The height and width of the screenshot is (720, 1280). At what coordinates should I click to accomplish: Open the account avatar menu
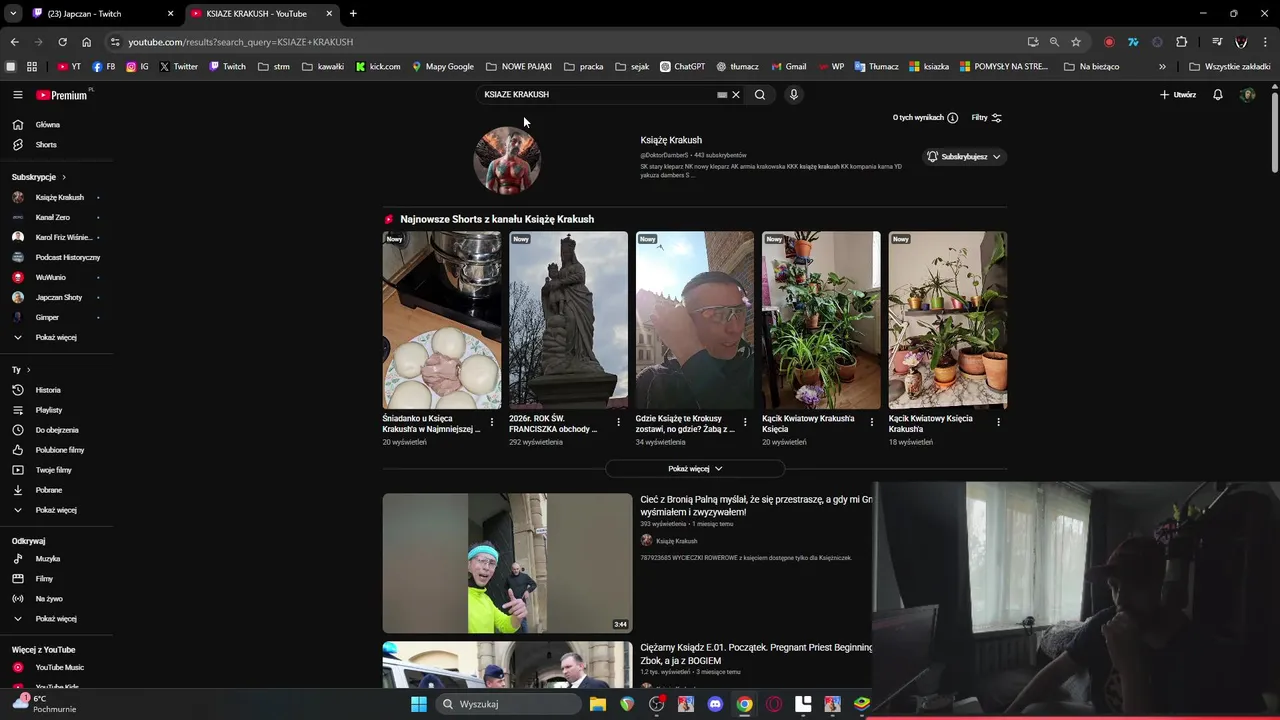1247,95
